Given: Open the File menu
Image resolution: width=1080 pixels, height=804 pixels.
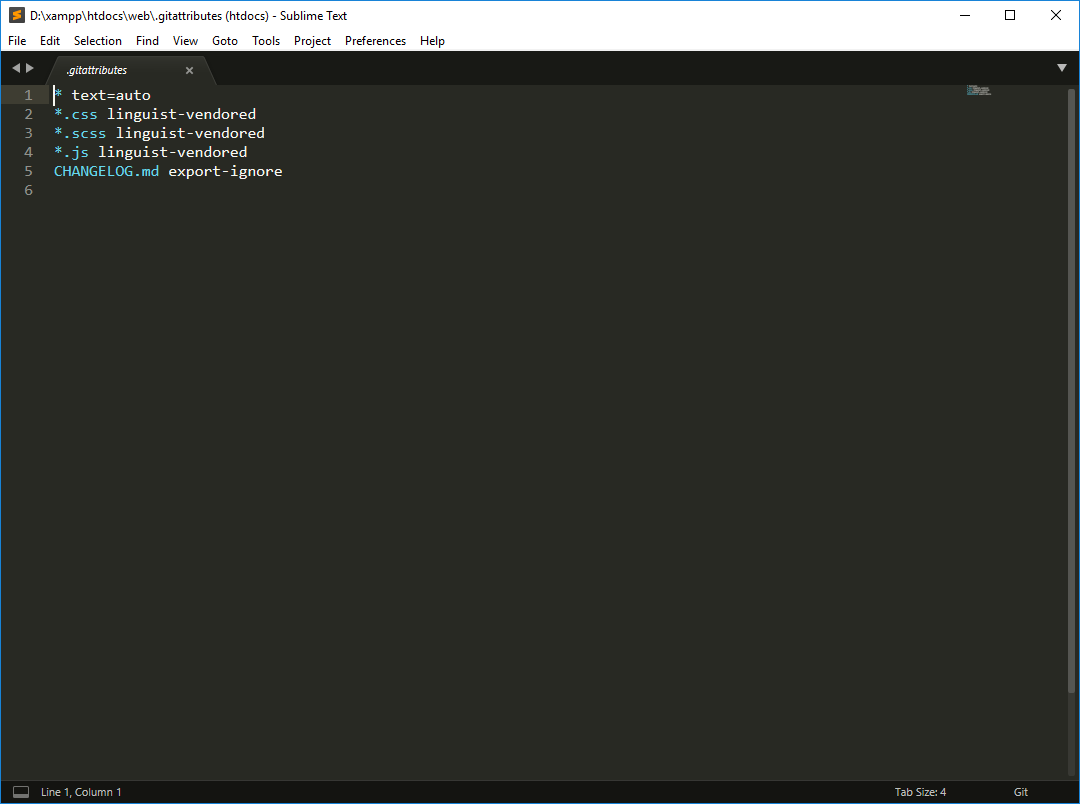Looking at the screenshot, I should point(17,41).
